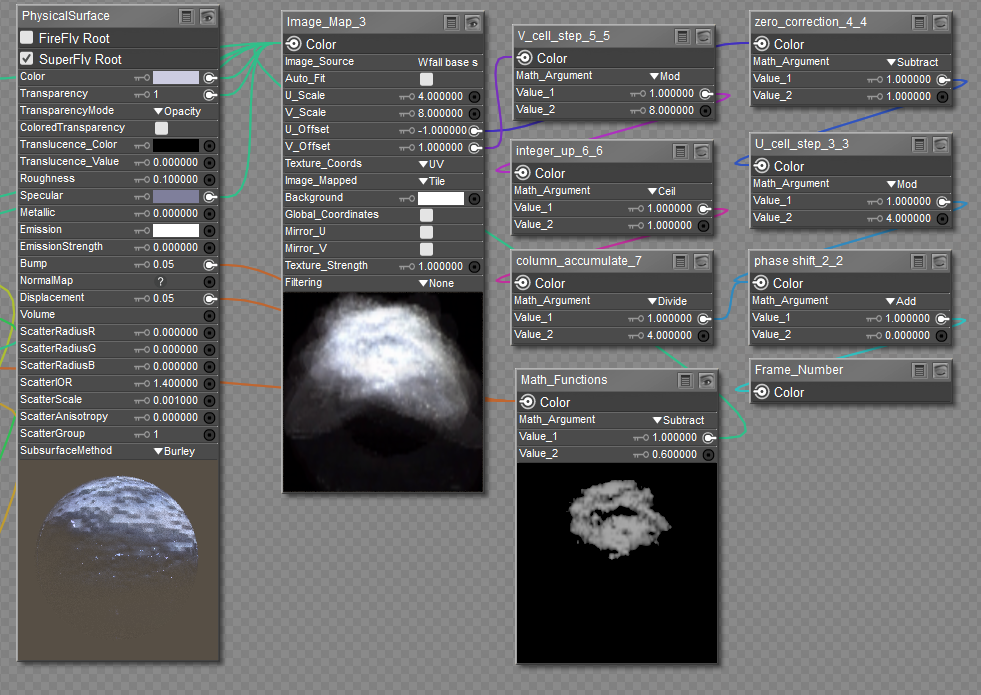Open Image_Mapped Tile dropdown

[432, 181]
